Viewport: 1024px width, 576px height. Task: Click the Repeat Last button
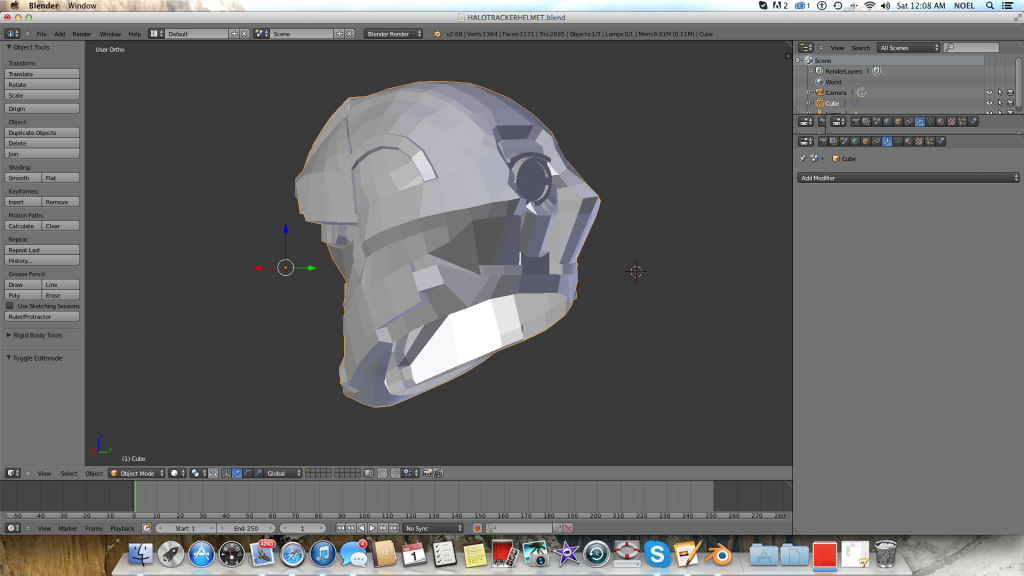click(42, 250)
